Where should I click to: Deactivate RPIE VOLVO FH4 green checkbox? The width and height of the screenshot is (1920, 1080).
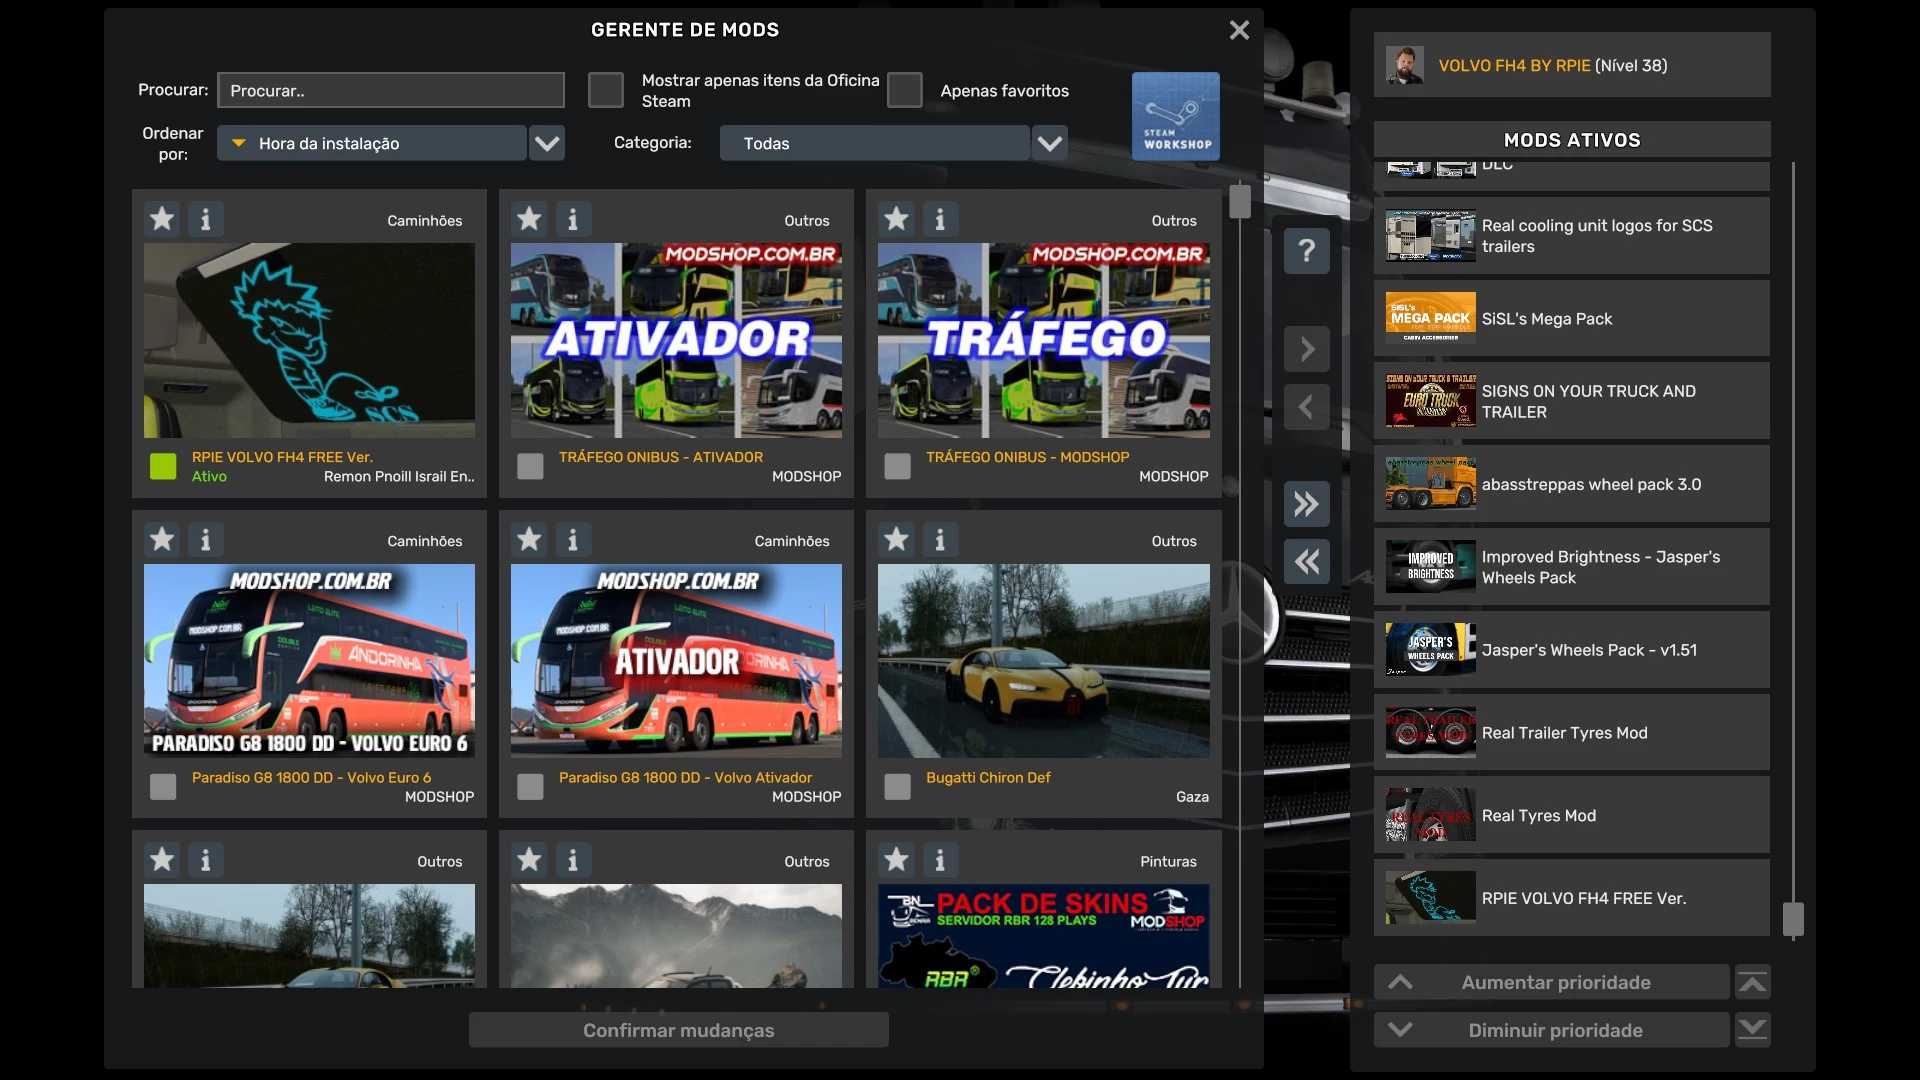point(163,466)
